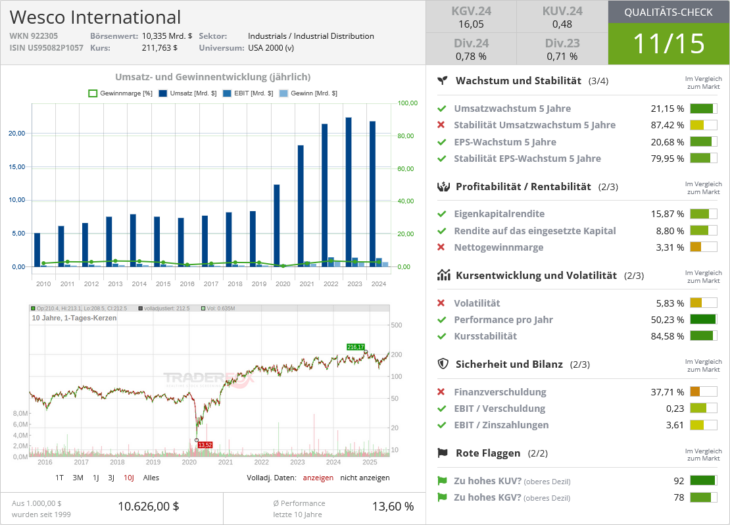Click anzeigen for Volladj. Daten
The height and width of the screenshot is (525, 730).
[x=318, y=478]
